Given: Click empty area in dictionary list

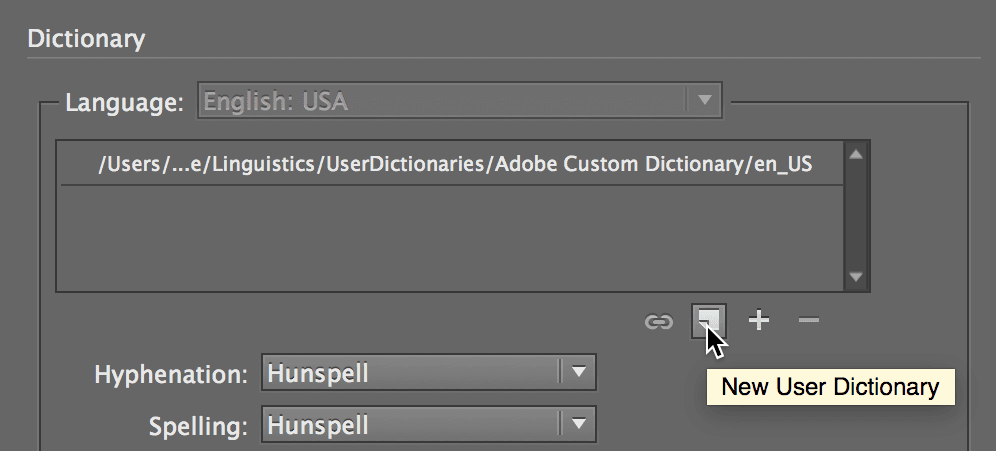Looking at the screenshot, I should pyautogui.click(x=452, y=238).
